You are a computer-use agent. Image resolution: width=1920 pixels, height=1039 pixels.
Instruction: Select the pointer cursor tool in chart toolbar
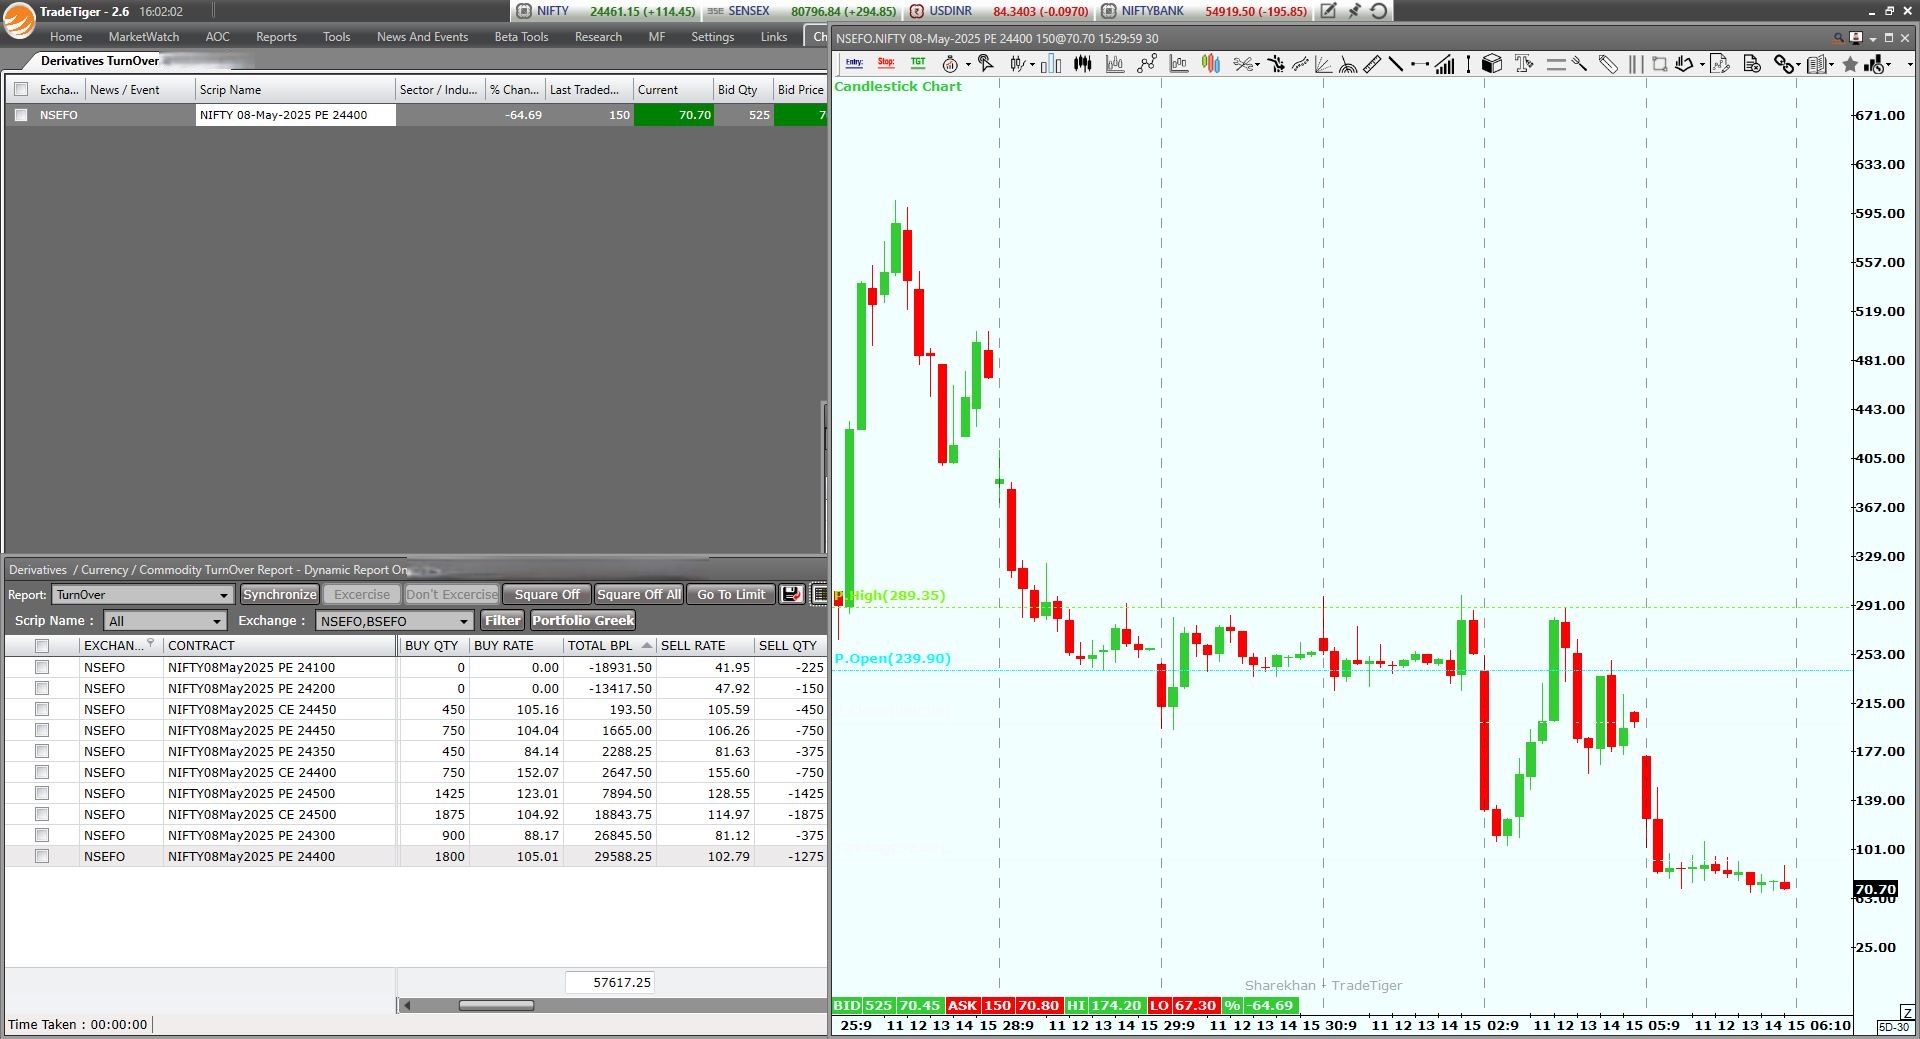(x=985, y=63)
